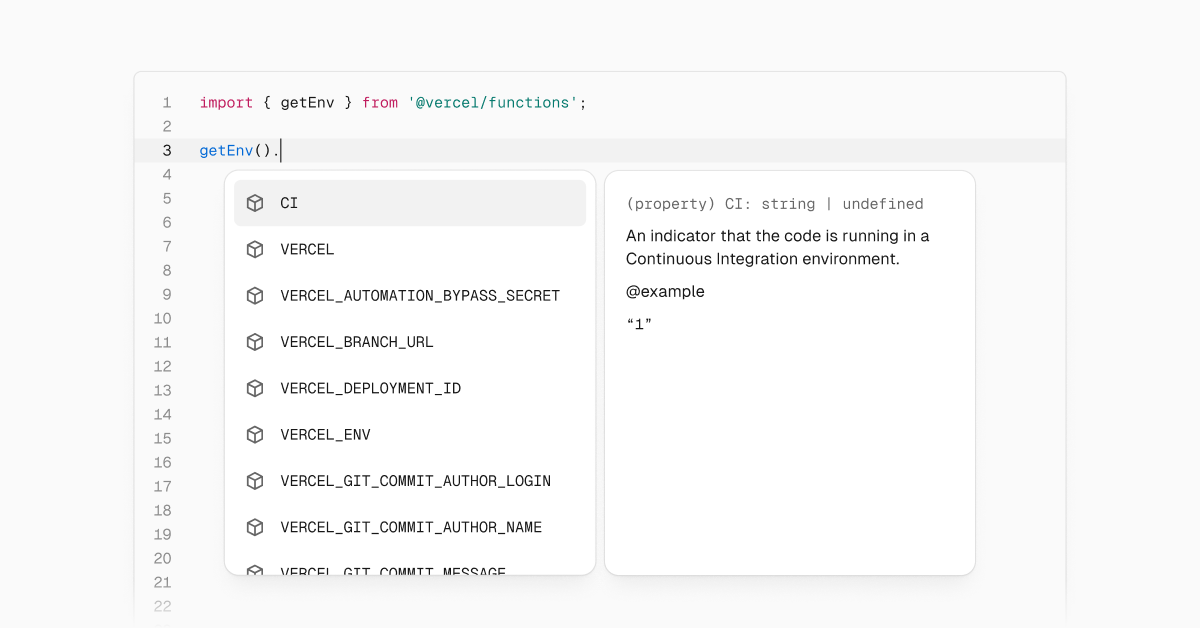Click the cube icon beside VERCEL

255,249
